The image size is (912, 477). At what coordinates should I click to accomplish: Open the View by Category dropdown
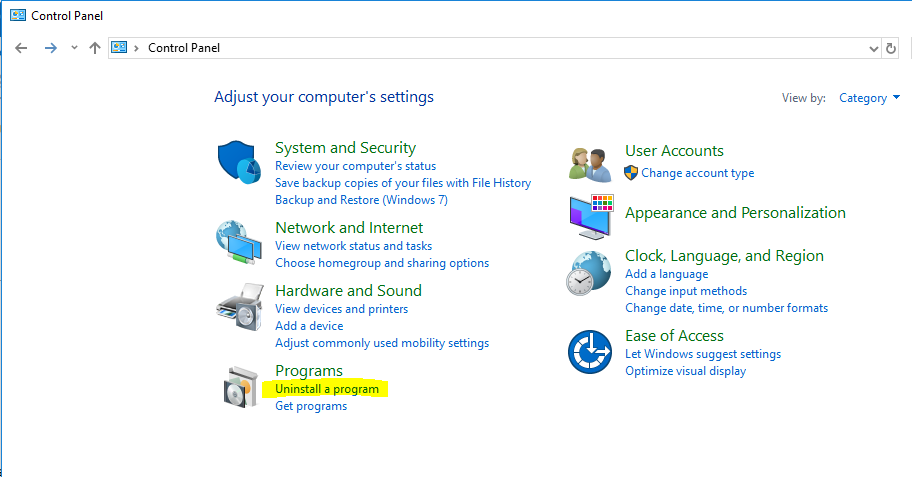[x=869, y=98]
